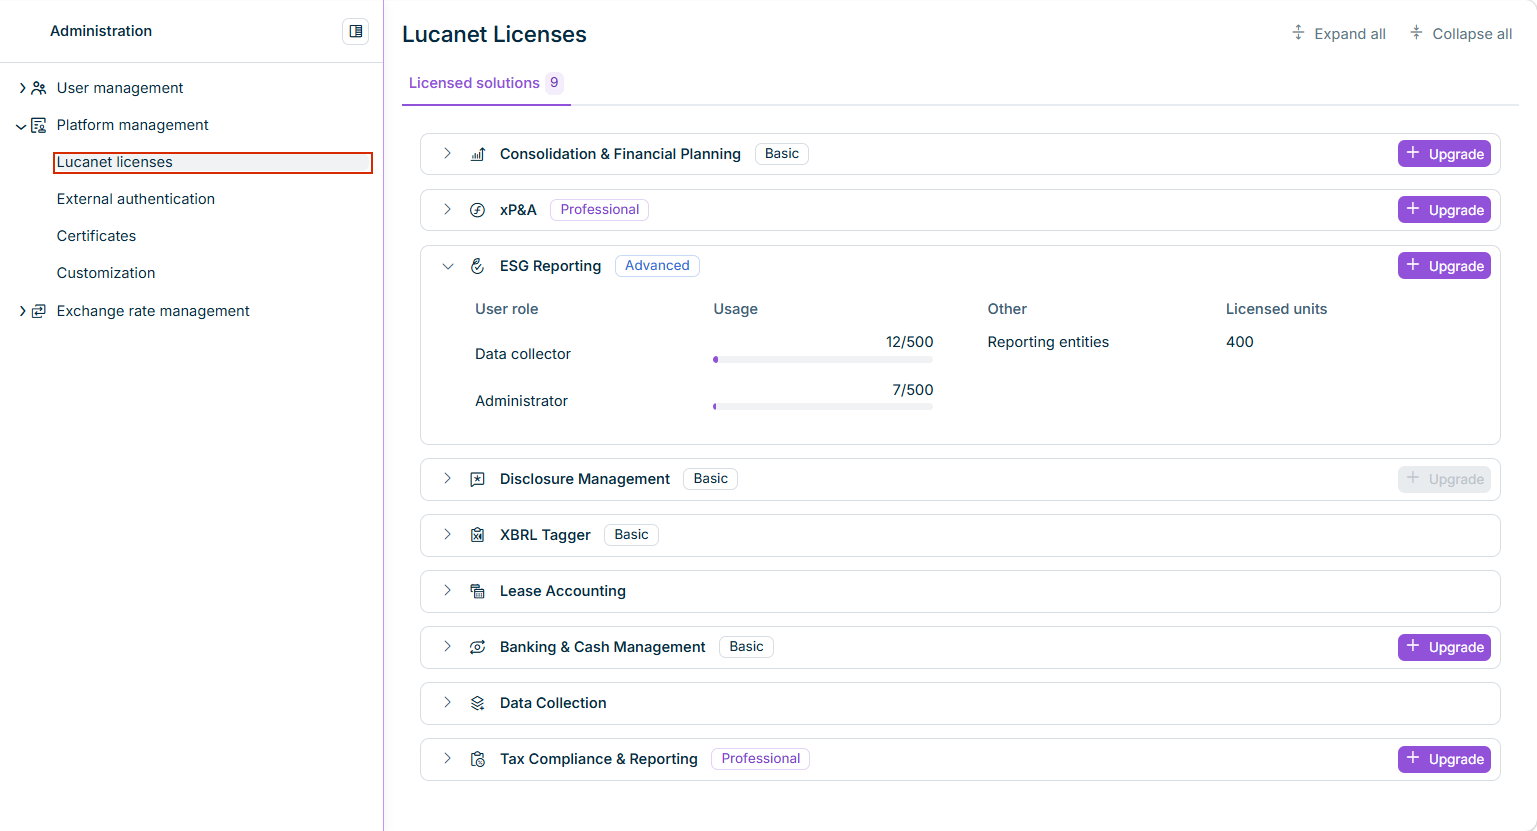Click the Tax Compliance & Reporting icon
The height and width of the screenshot is (831, 1537).
tap(478, 759)
